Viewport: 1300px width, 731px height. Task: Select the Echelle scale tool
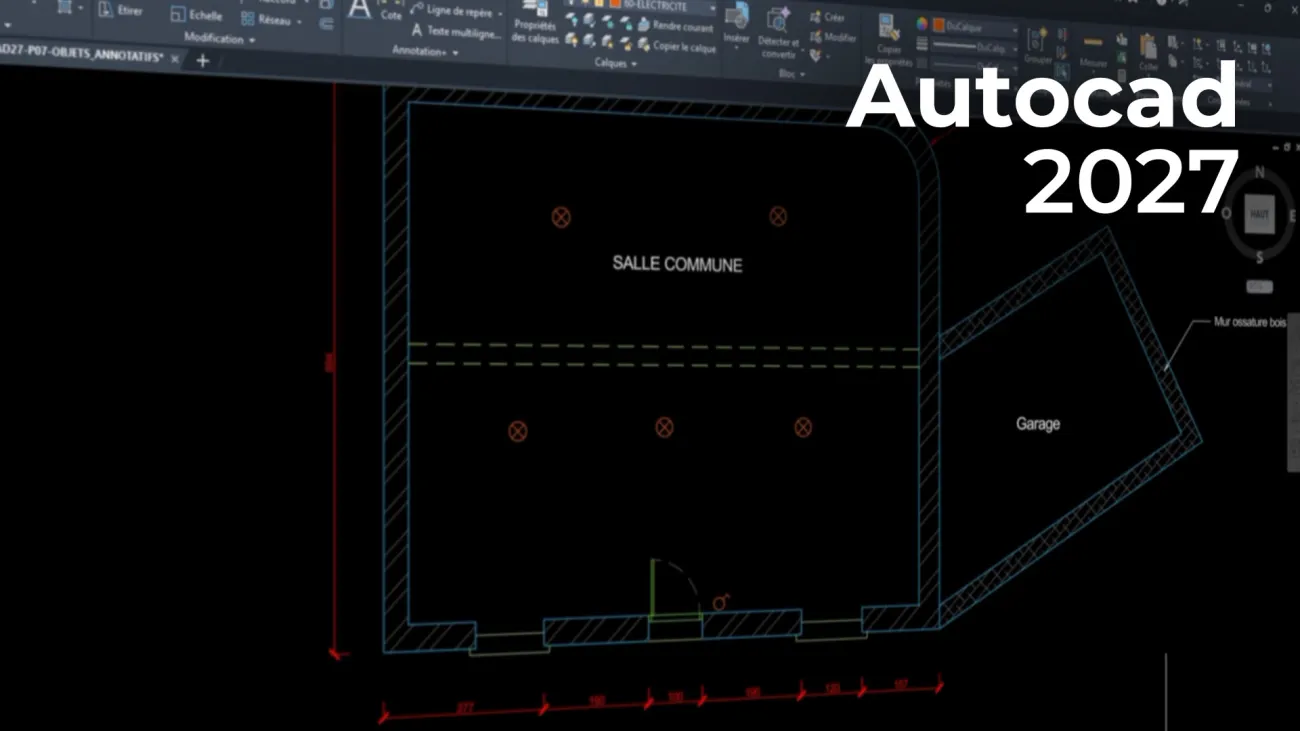pyautogui.click(x=195, y=14)
